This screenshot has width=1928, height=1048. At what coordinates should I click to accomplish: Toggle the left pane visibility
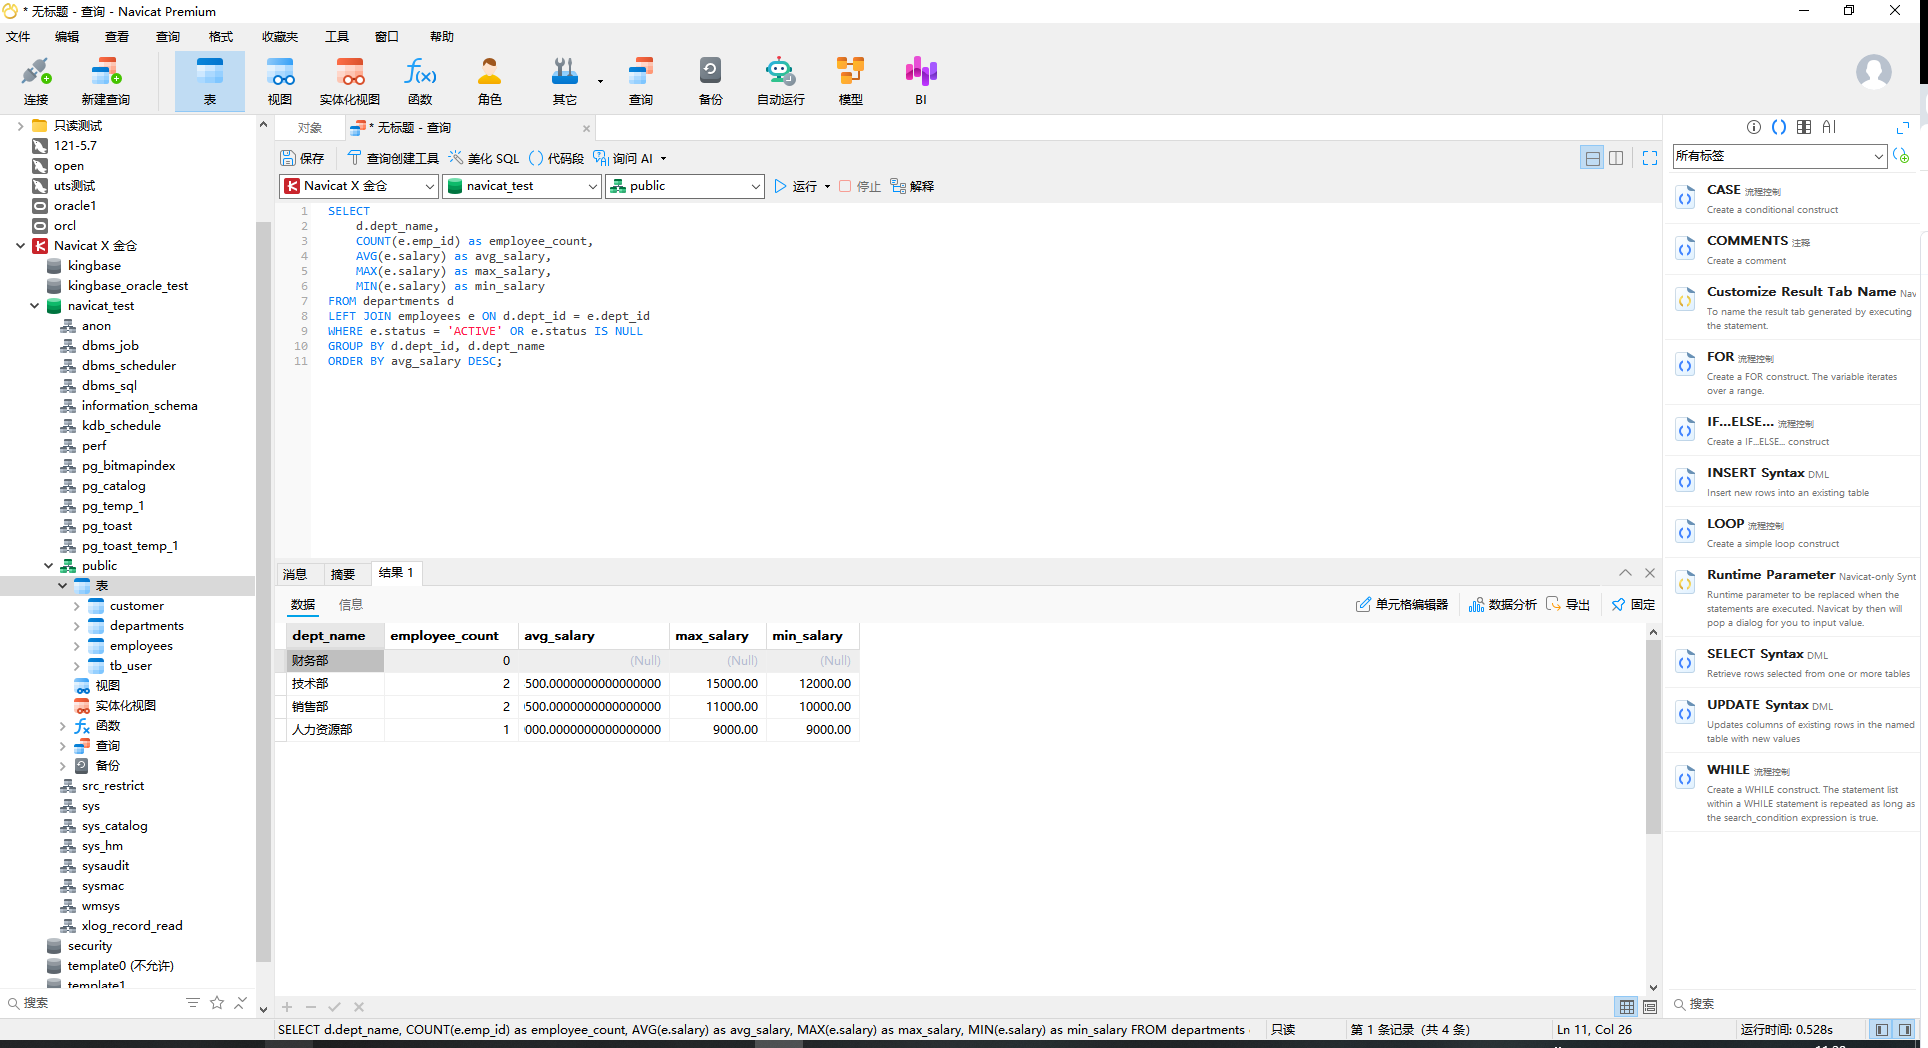click(x=1882, y=1029)
